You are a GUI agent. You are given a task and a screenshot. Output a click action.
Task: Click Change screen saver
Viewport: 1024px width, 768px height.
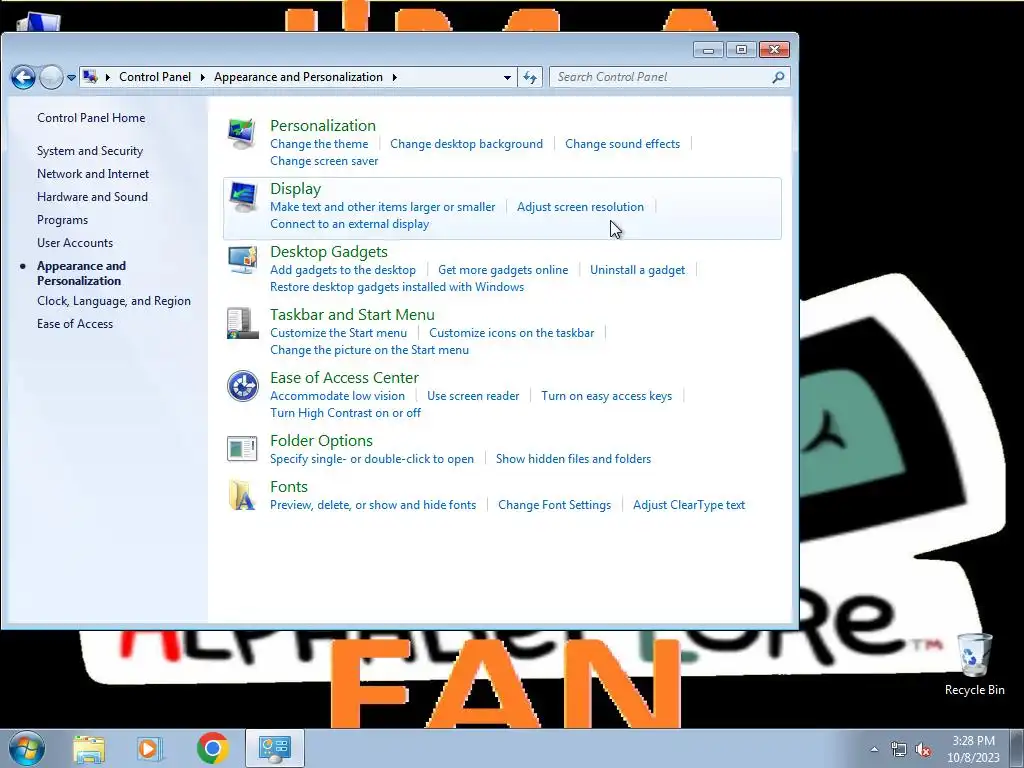point(324,161)
